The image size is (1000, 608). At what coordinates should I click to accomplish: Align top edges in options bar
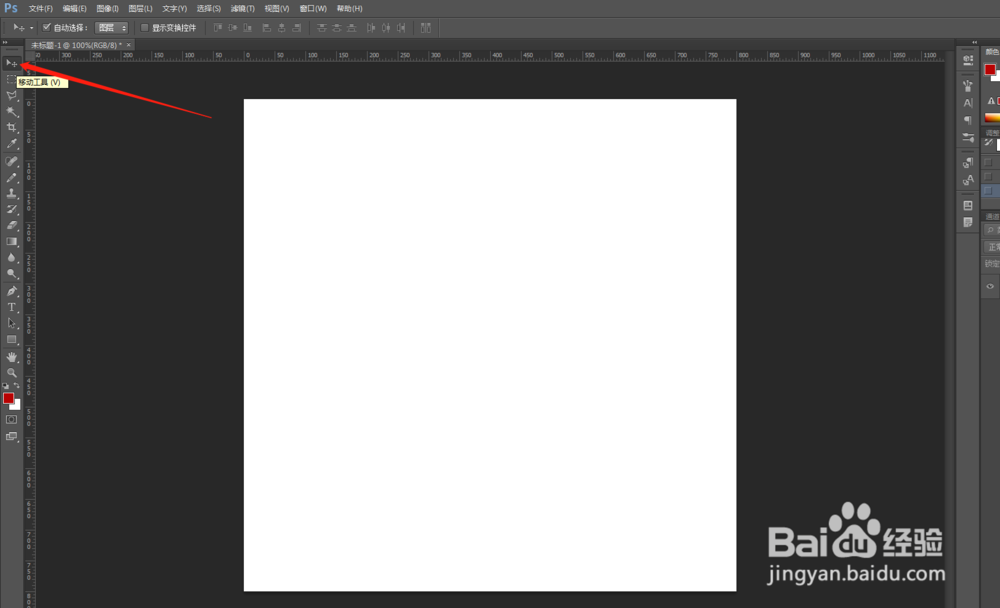[x=217, y=28]
